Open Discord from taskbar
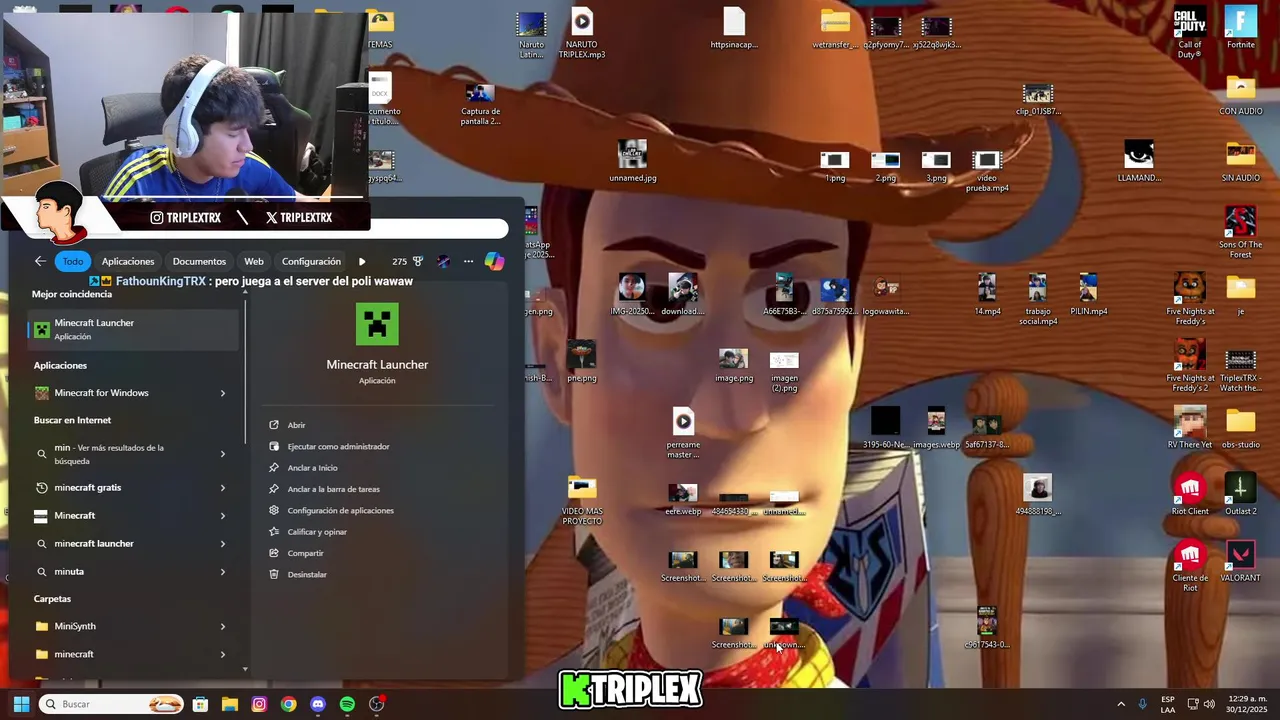Viewport: 1280px width, 720px height. click(x=318, y=704)
